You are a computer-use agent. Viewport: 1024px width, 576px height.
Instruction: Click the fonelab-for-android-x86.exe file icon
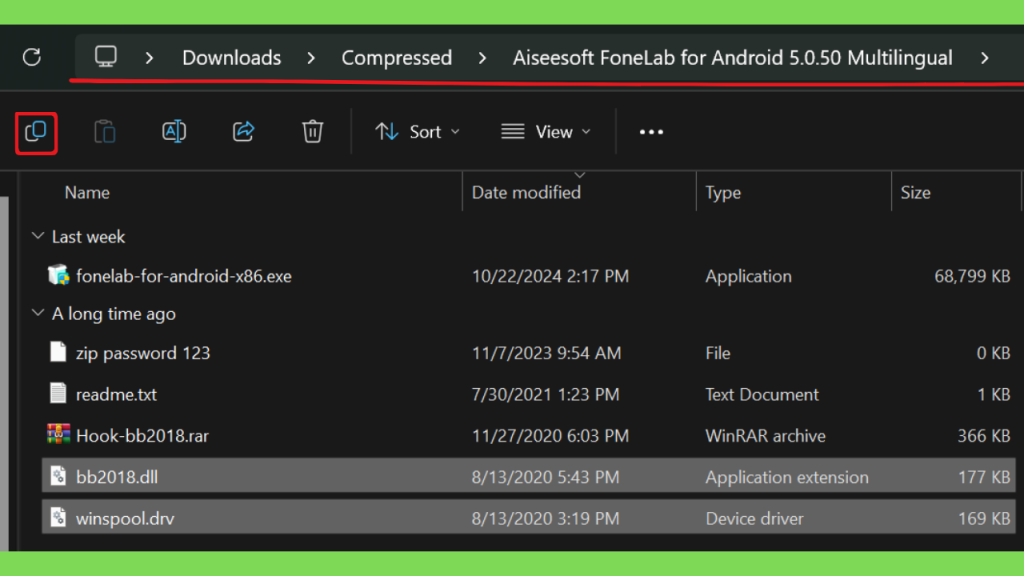coord(58,276)
